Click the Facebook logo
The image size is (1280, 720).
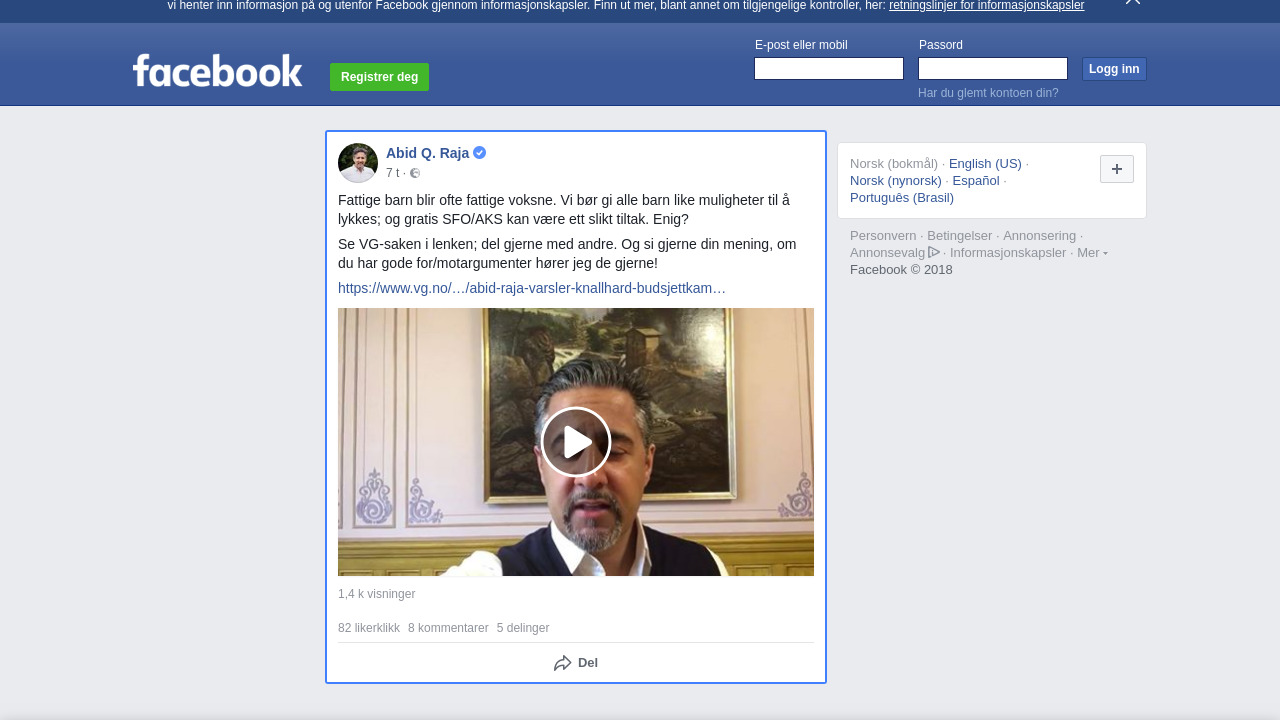217,70
